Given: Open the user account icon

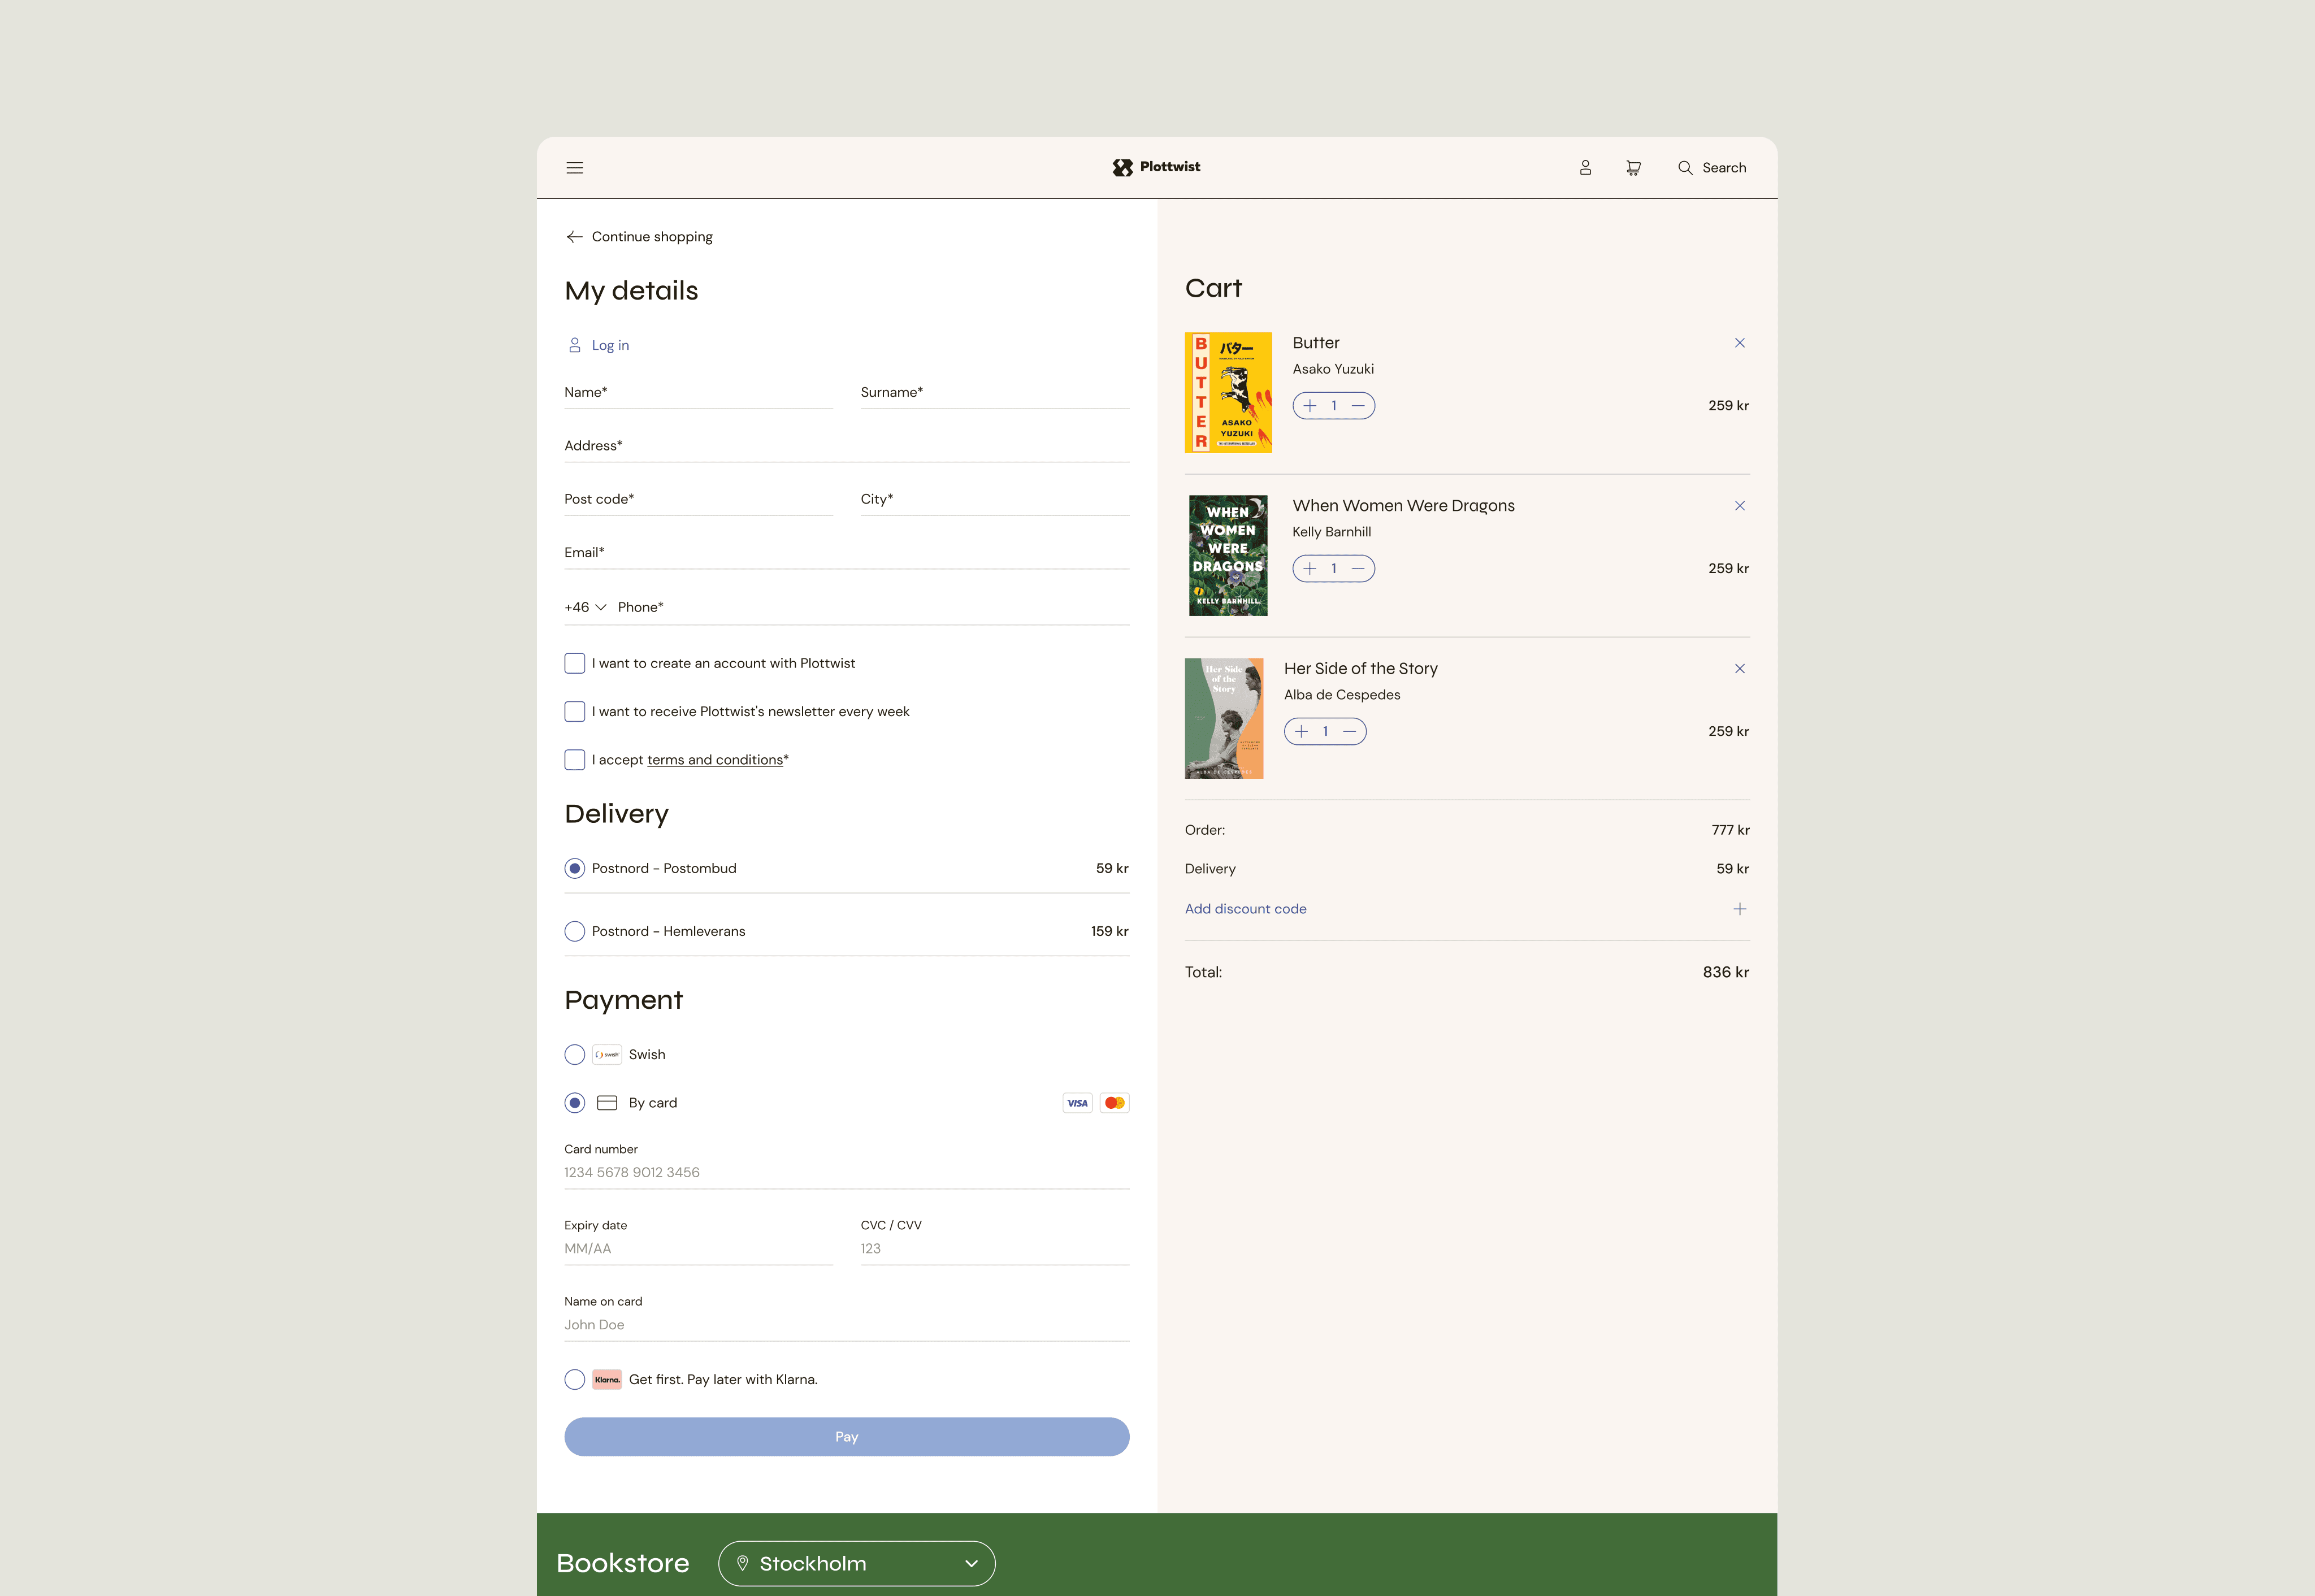Looking at the screenshot, I should click(x=1585, y=168).
